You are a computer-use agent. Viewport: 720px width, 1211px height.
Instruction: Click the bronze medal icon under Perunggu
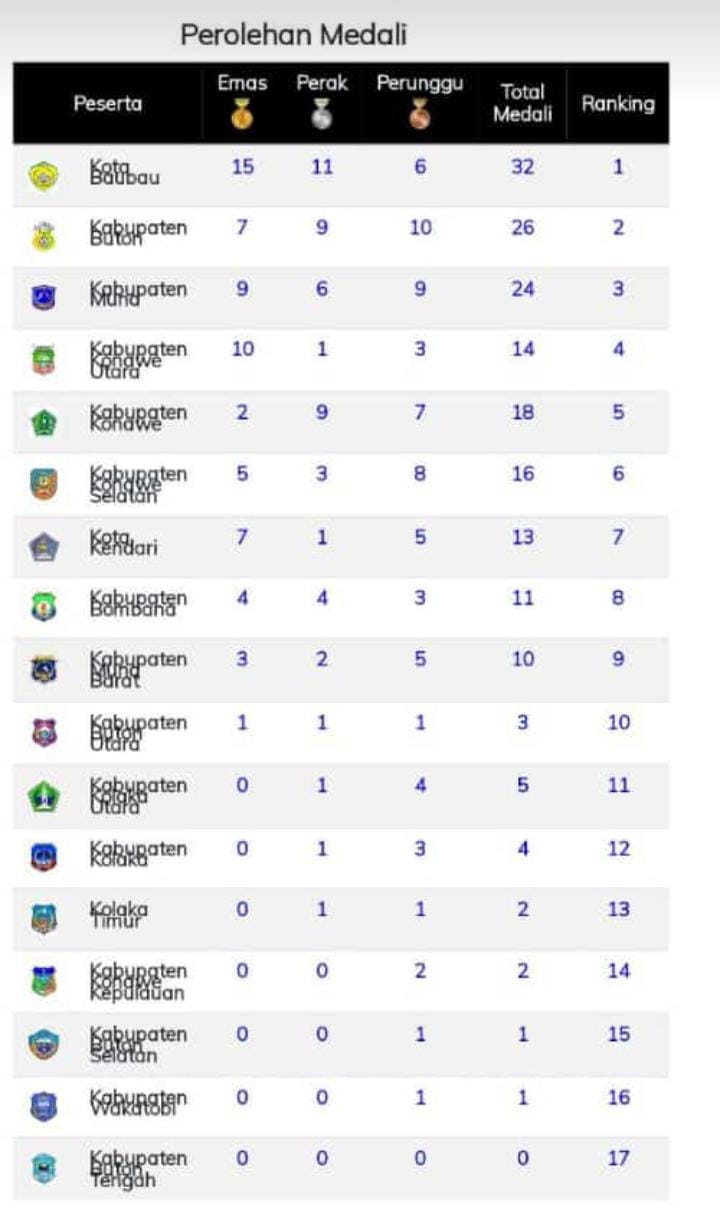click(x=419, y=116)
